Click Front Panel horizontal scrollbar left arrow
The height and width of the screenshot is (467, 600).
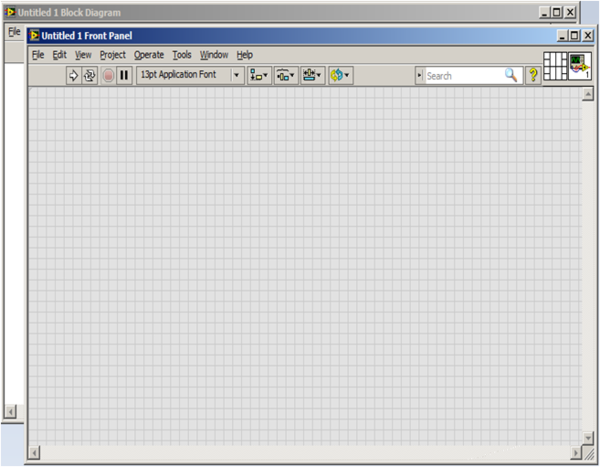coord(34,453)
